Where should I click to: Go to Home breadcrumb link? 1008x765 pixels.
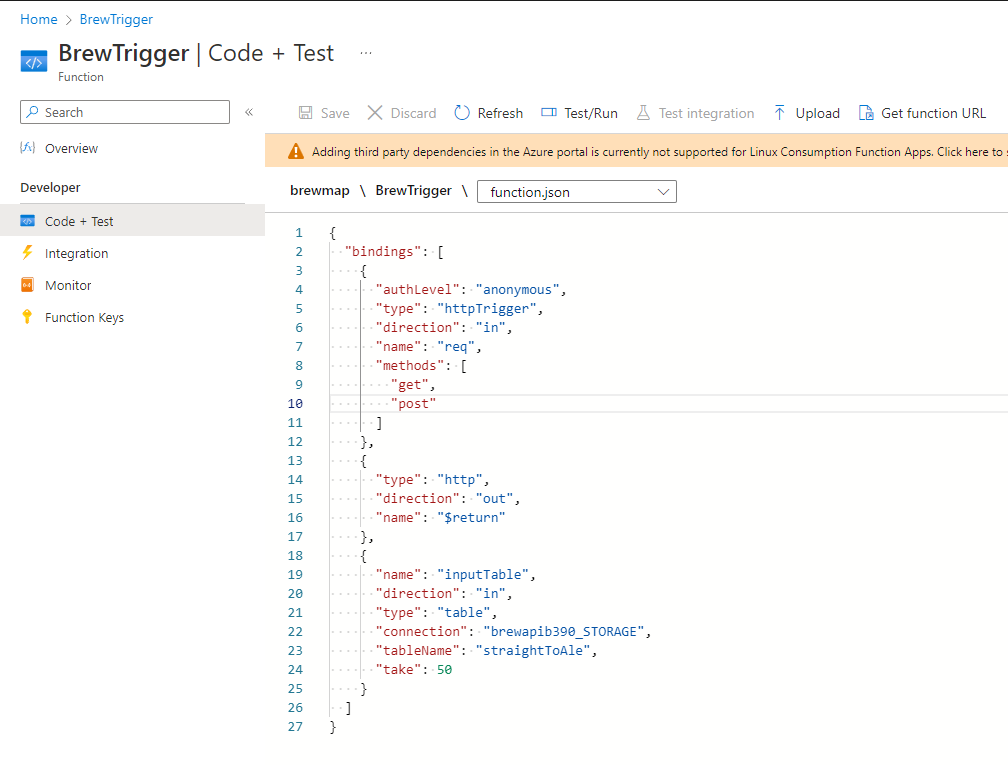point(39,19)
